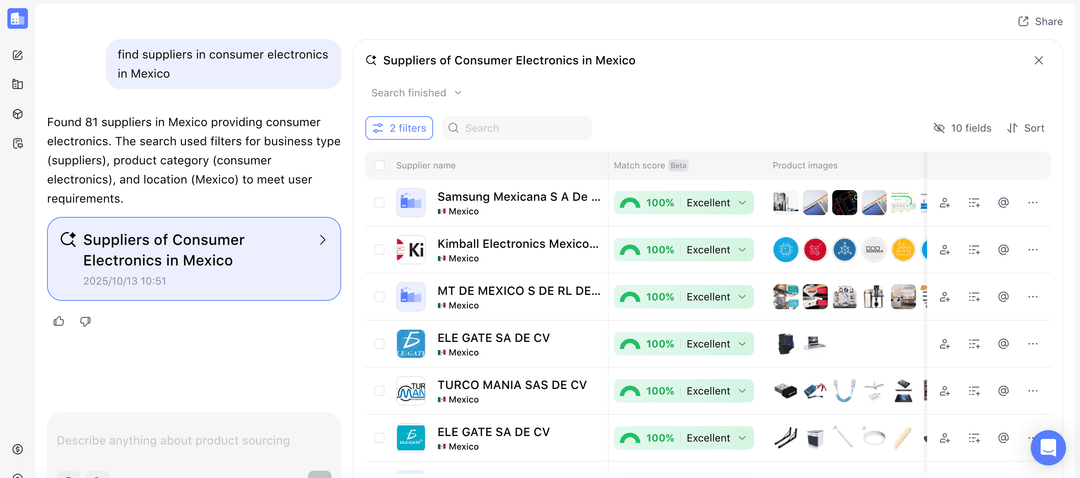Add contact icon for Kimball Electronics row

(x=945, y=249)
